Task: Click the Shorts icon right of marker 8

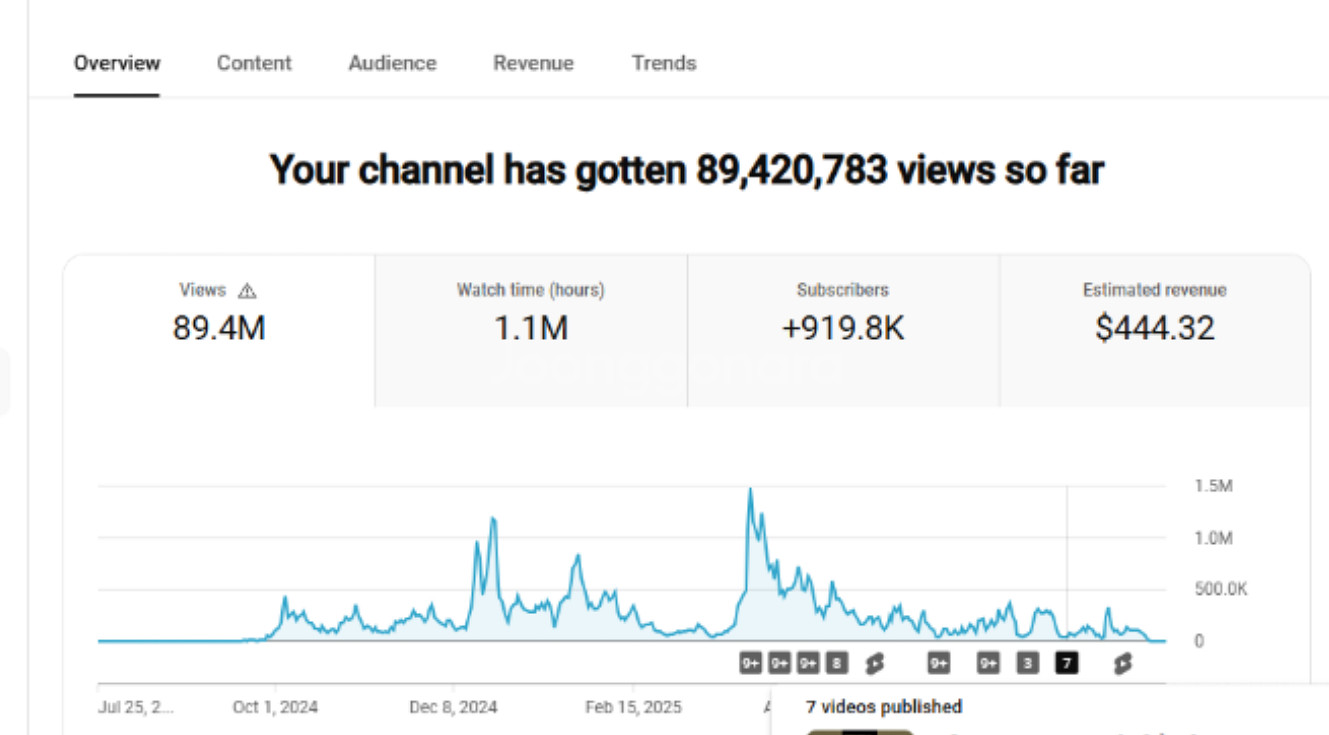Action: click(875, 662)
